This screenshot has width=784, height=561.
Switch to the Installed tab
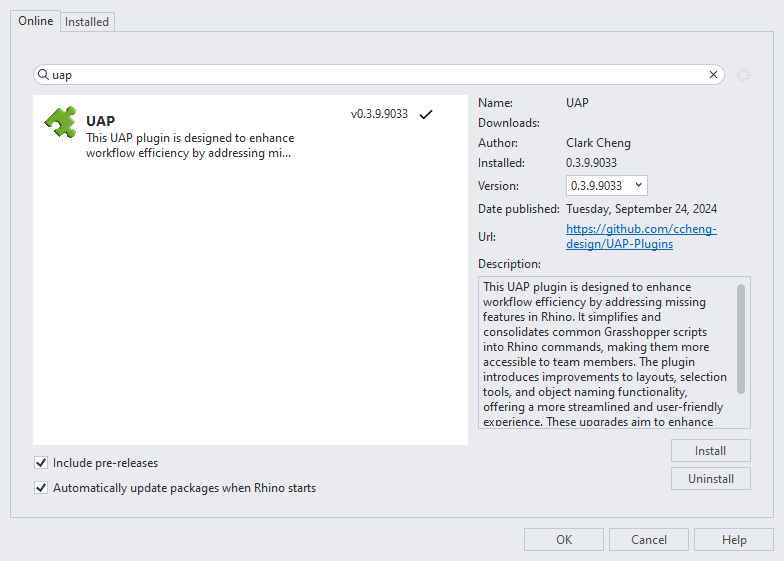(87, 22)
